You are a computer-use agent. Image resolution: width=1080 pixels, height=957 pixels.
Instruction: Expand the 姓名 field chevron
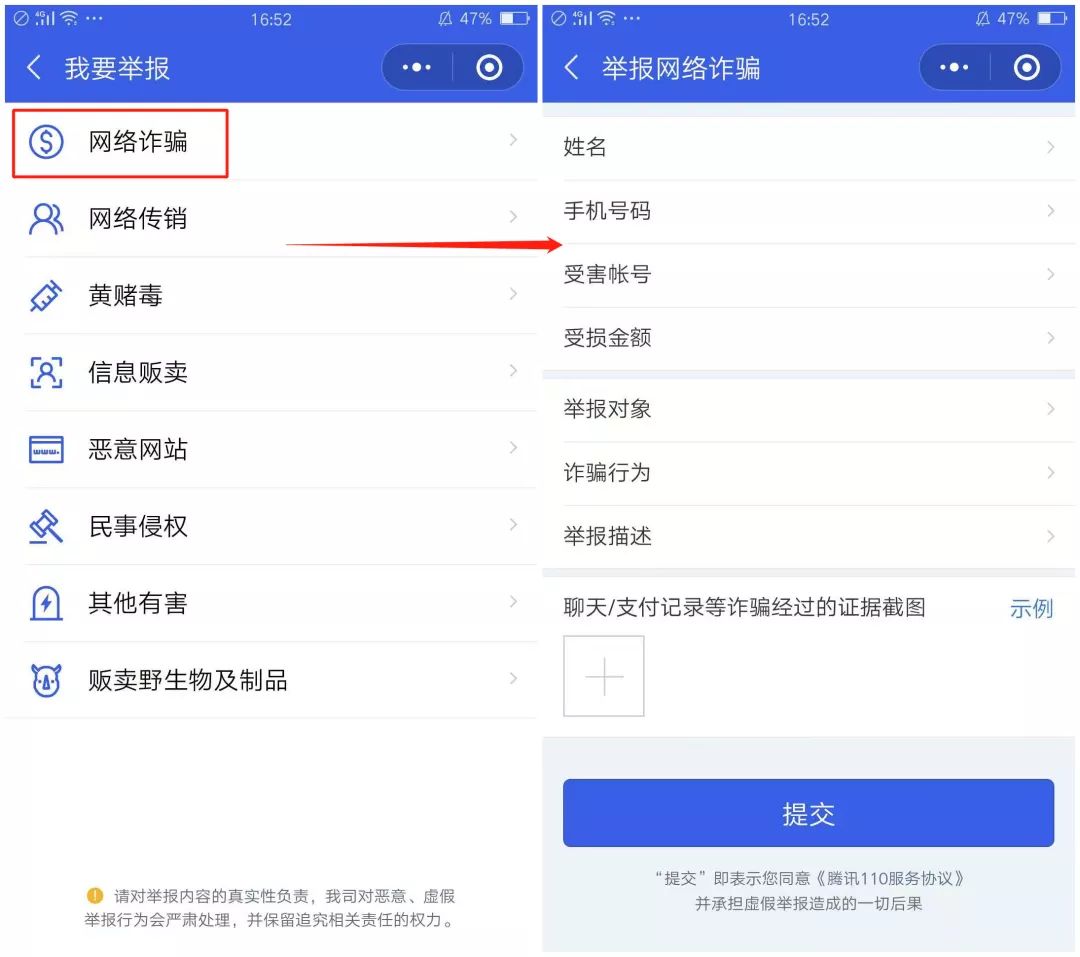pyautogui.click(x=1050, y=147)
